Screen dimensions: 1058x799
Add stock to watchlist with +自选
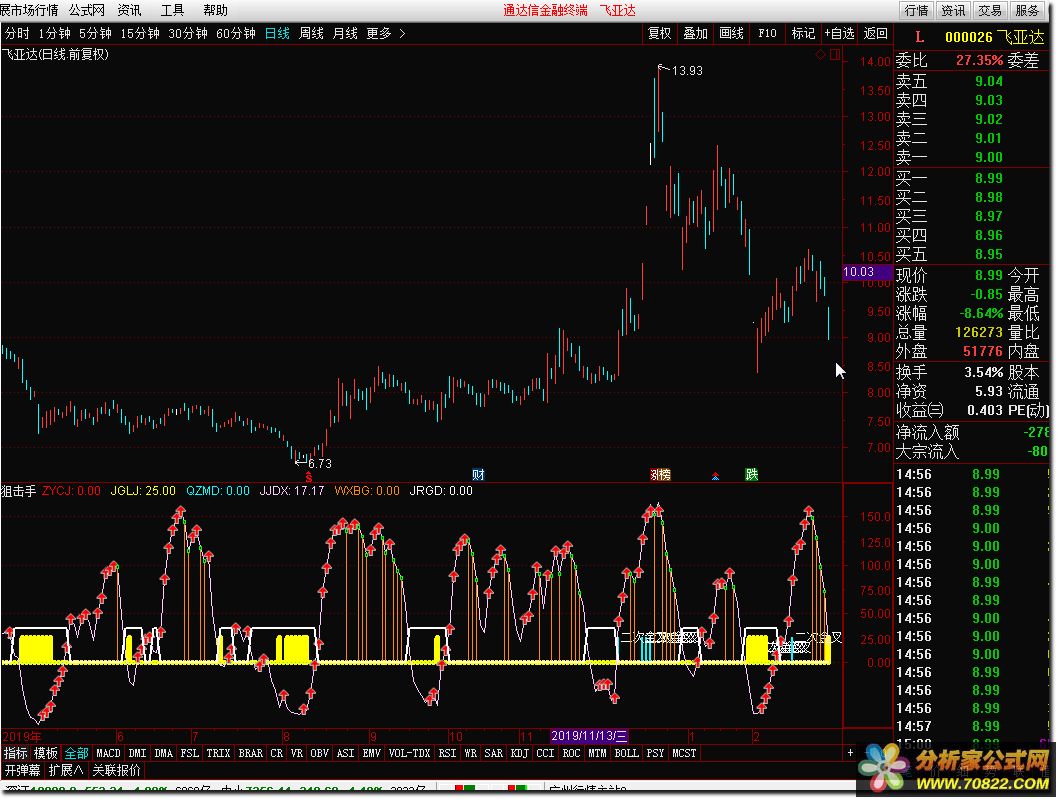[839, 33]
